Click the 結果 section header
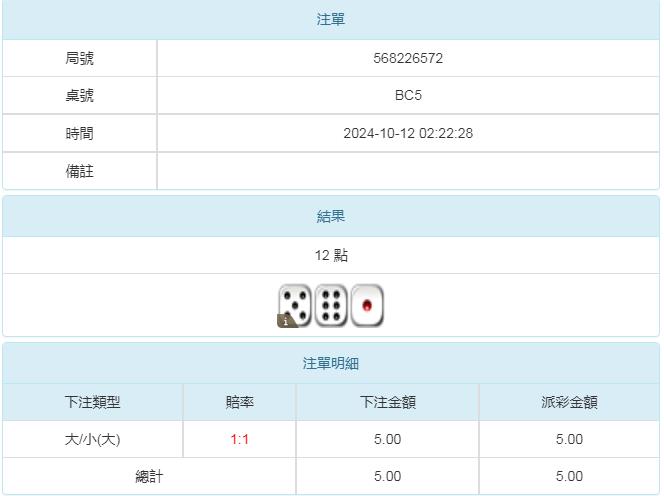The height and width of the screenshot is (496, 664). click(331, 216)
